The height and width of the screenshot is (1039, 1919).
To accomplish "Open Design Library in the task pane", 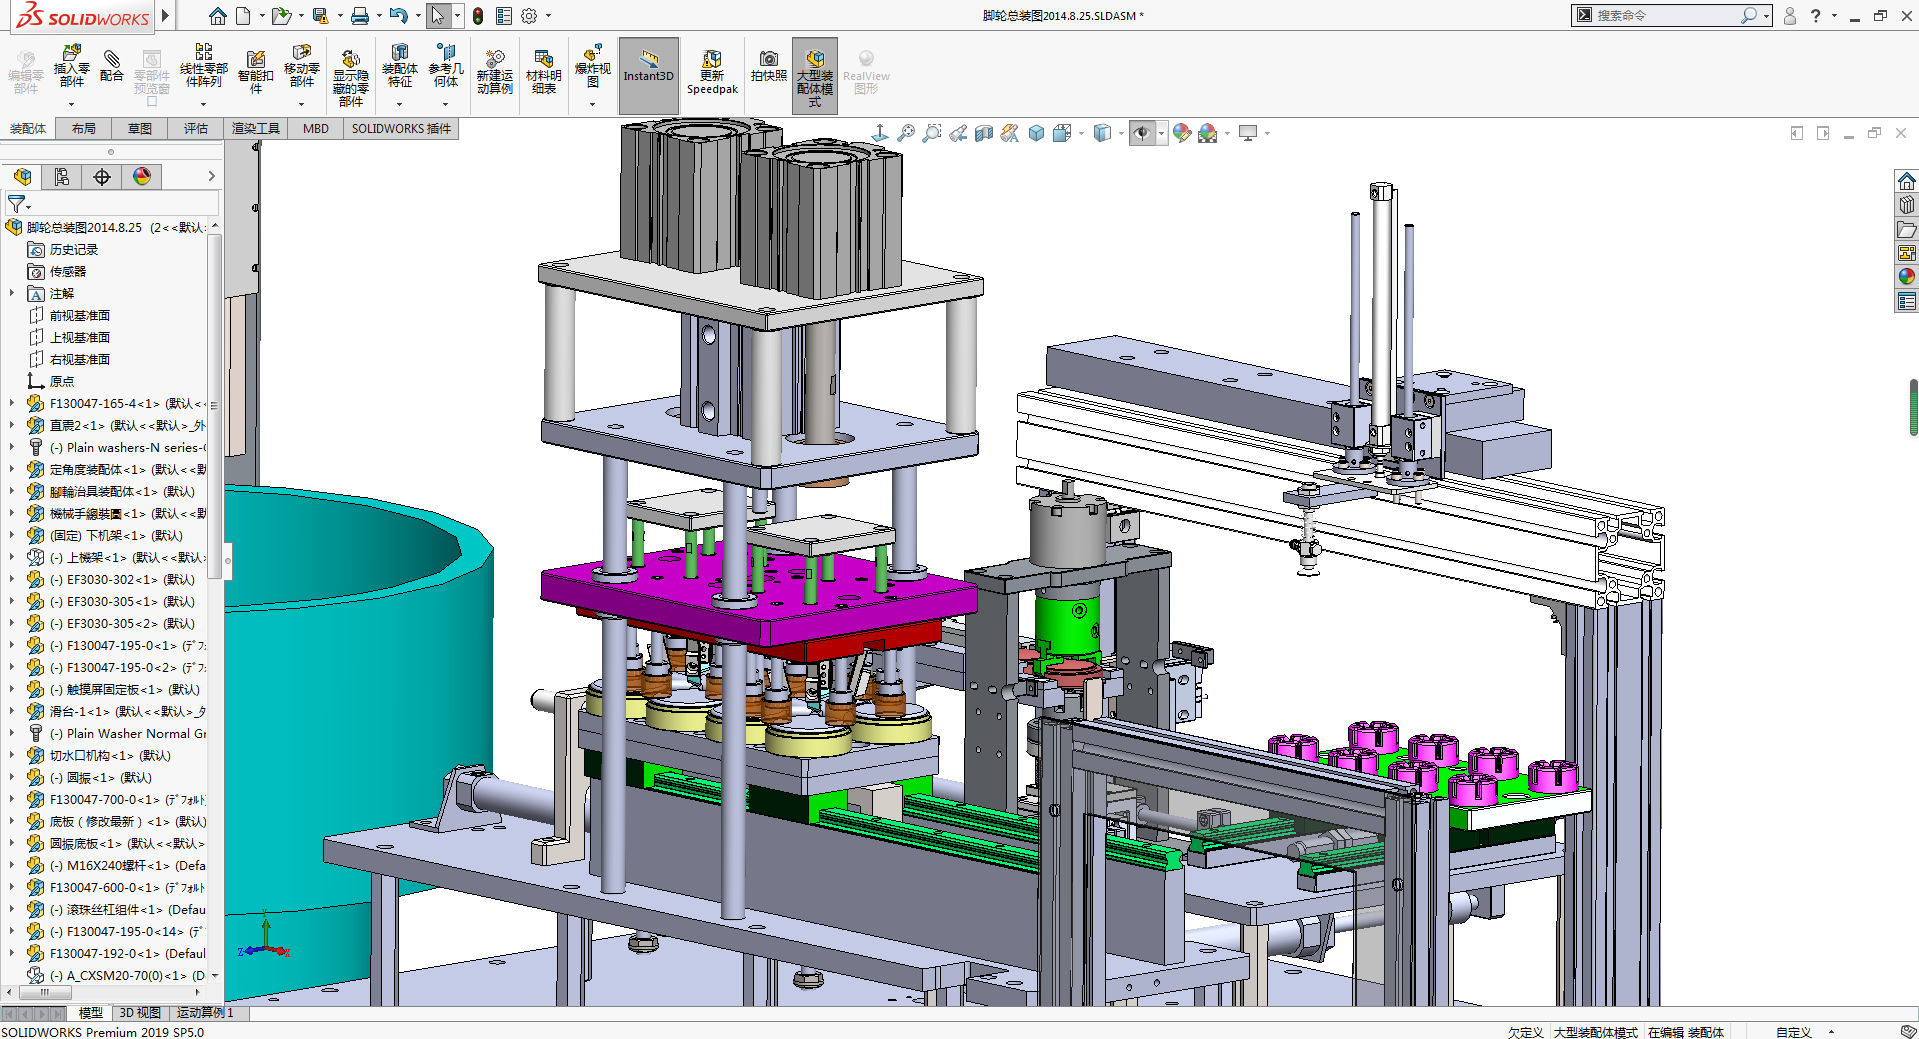I will (x=1907, y=205).
